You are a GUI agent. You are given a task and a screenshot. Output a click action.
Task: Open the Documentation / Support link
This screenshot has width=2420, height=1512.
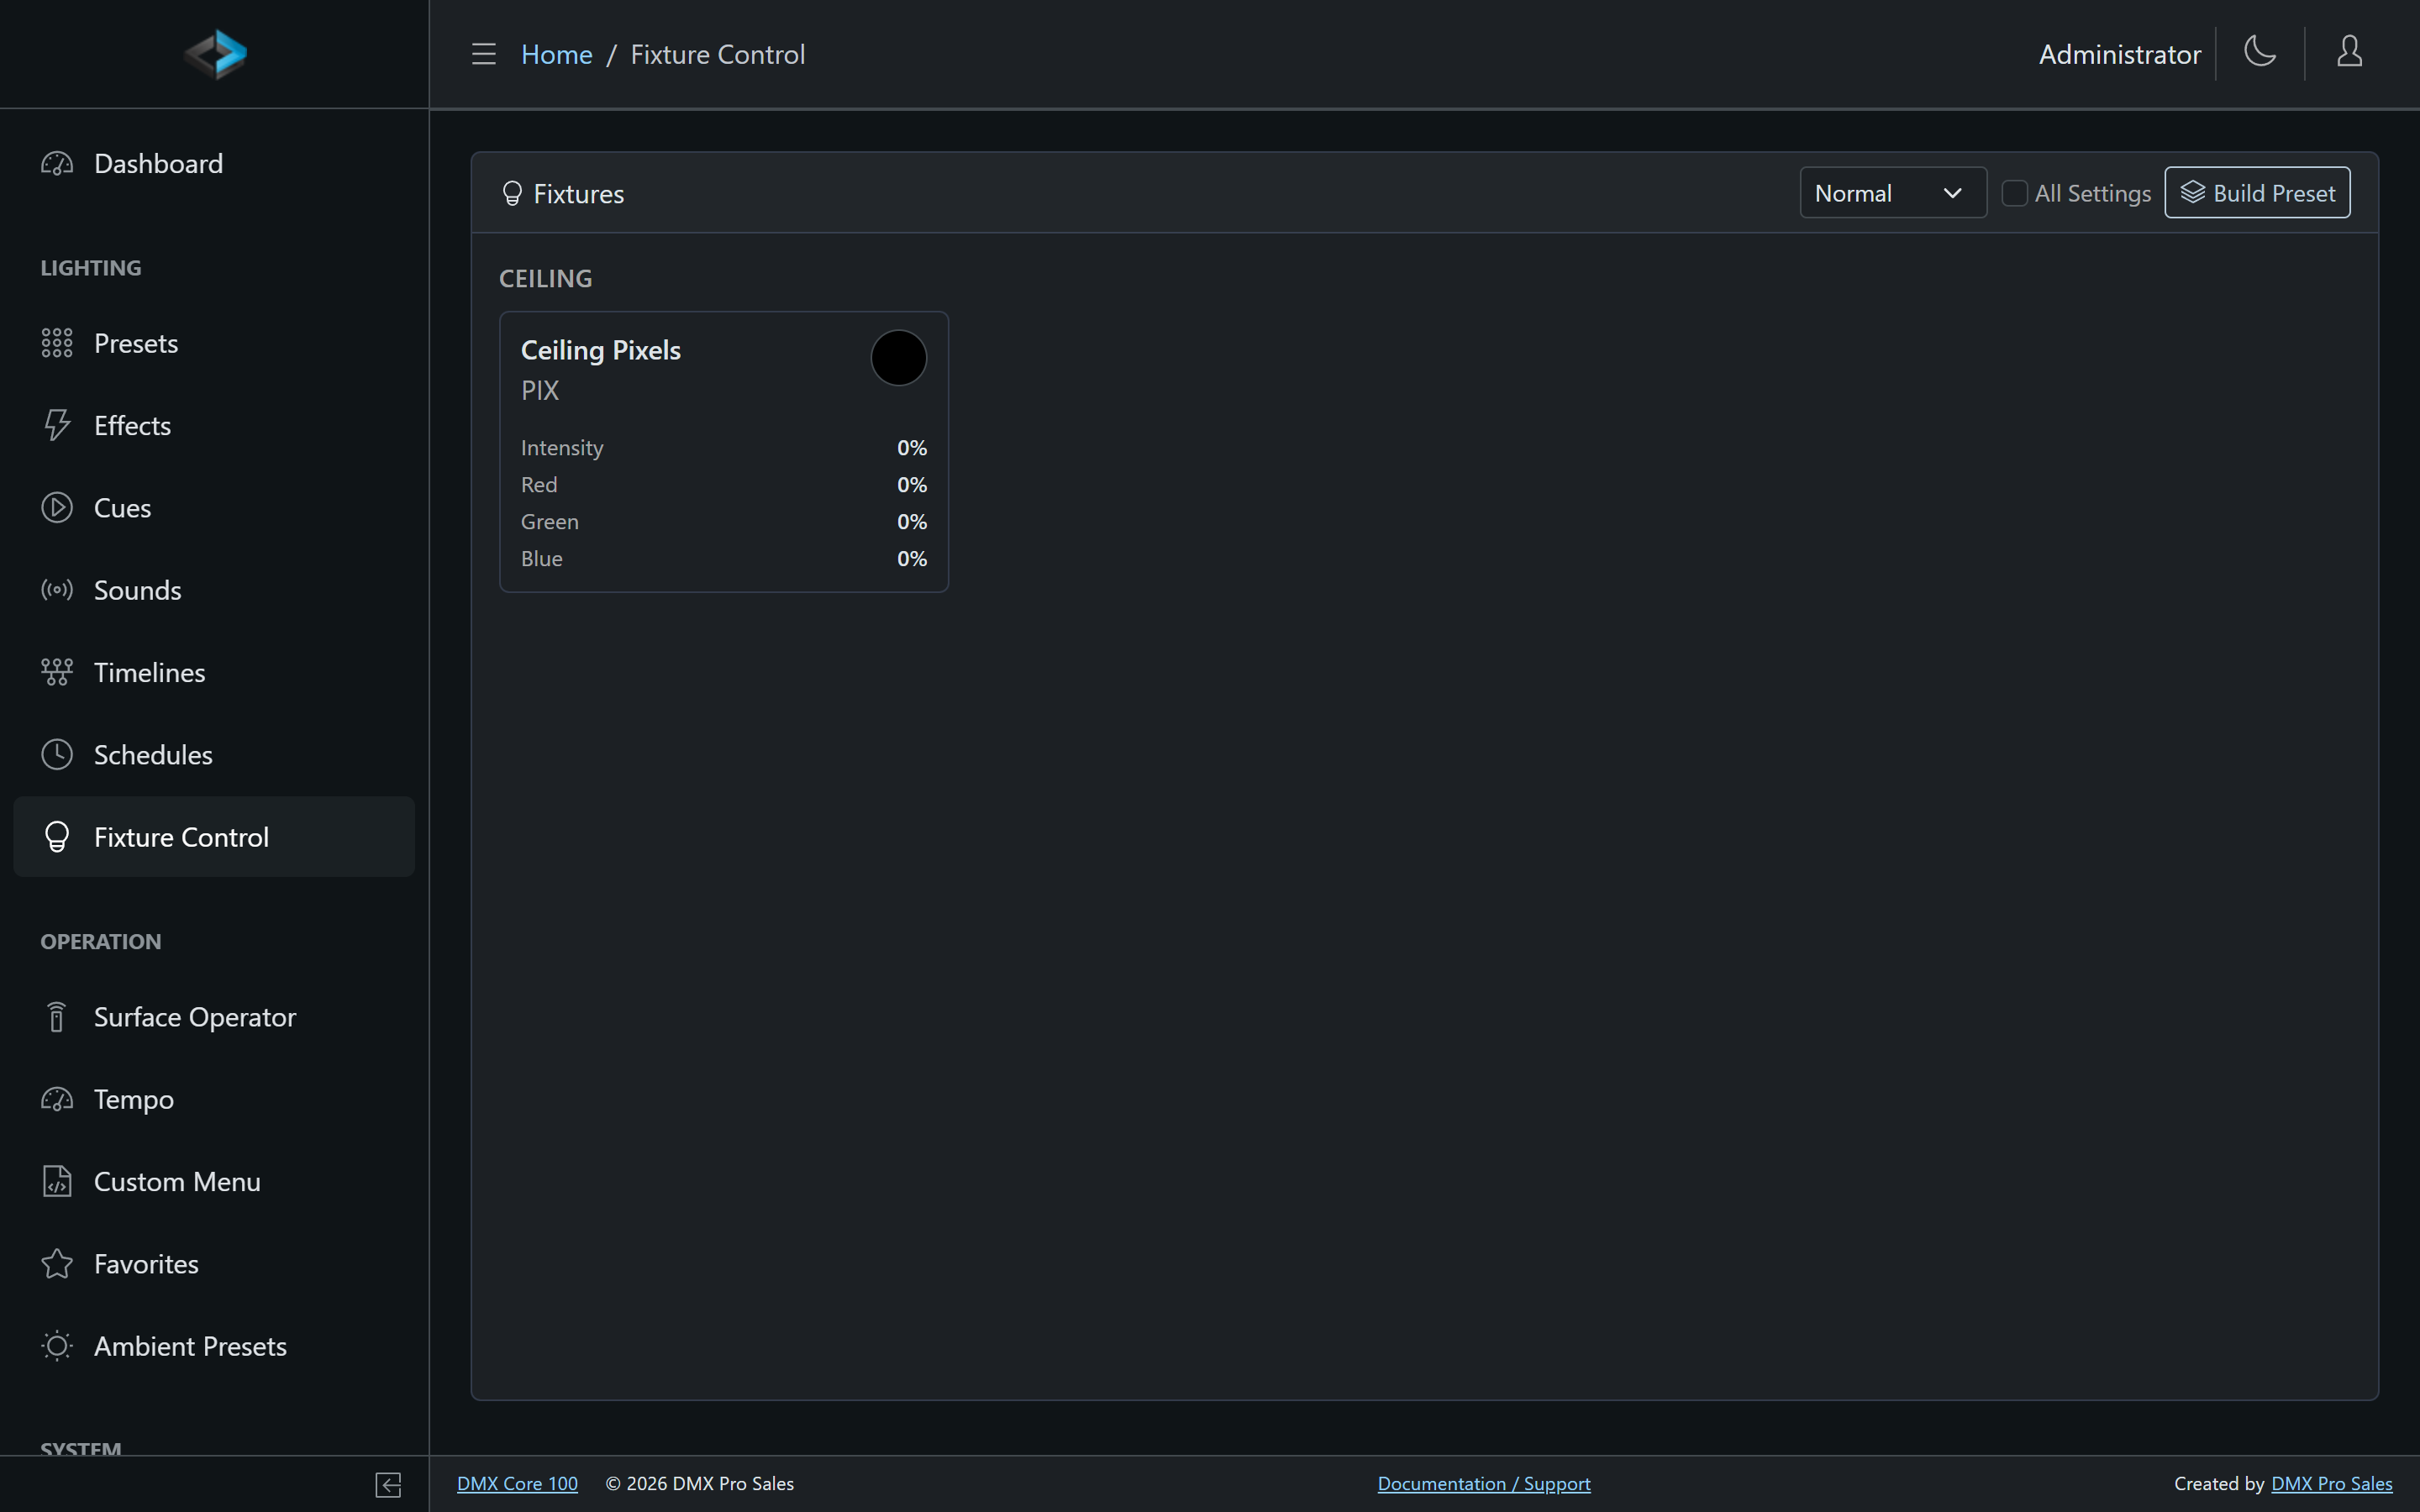point(1483,1484)
